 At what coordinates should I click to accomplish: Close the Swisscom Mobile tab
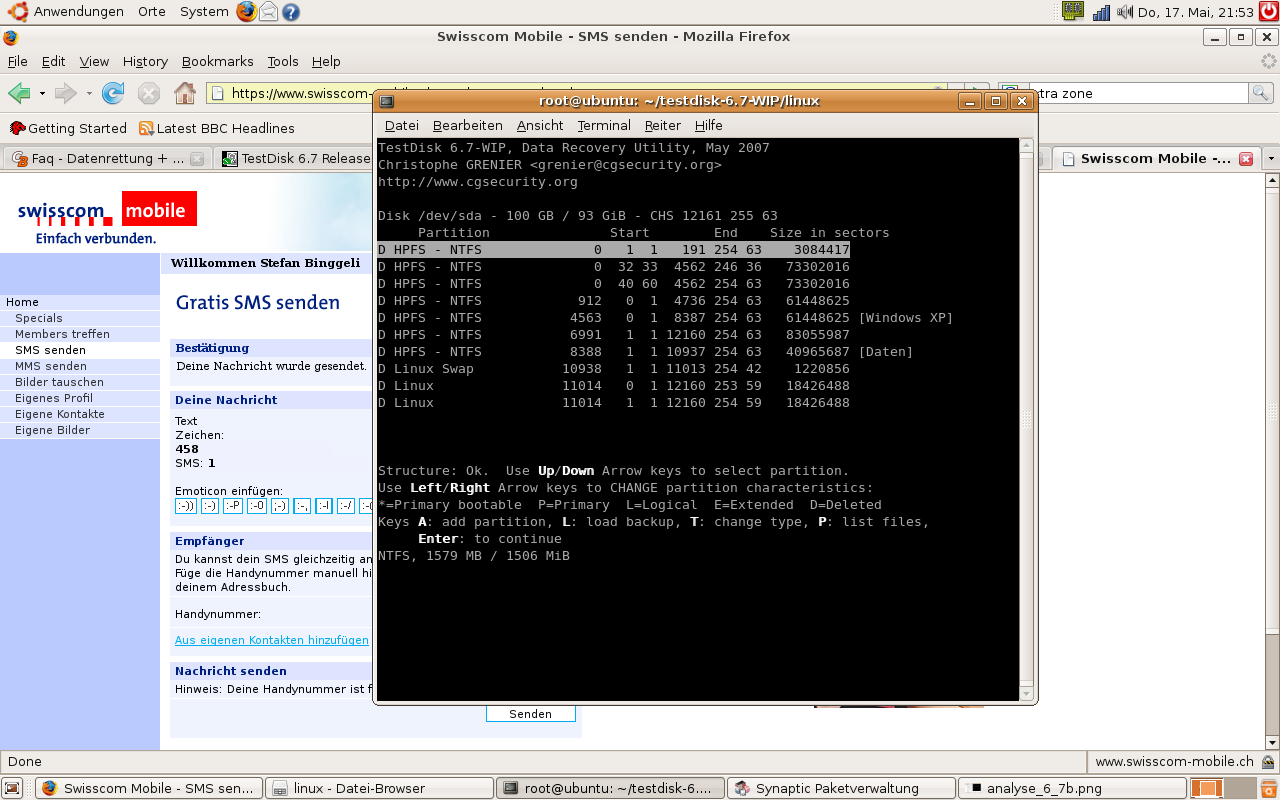[1246, 158]
